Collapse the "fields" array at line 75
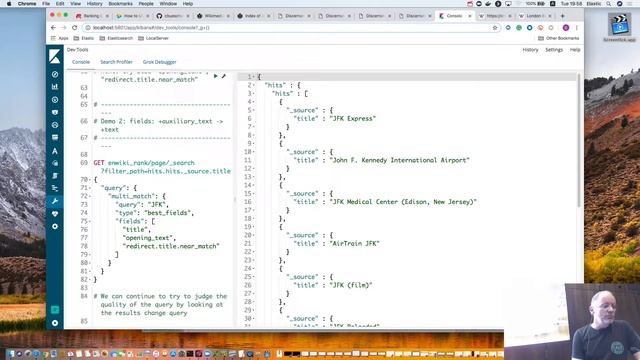640x360 pixels. click(90, 221)
